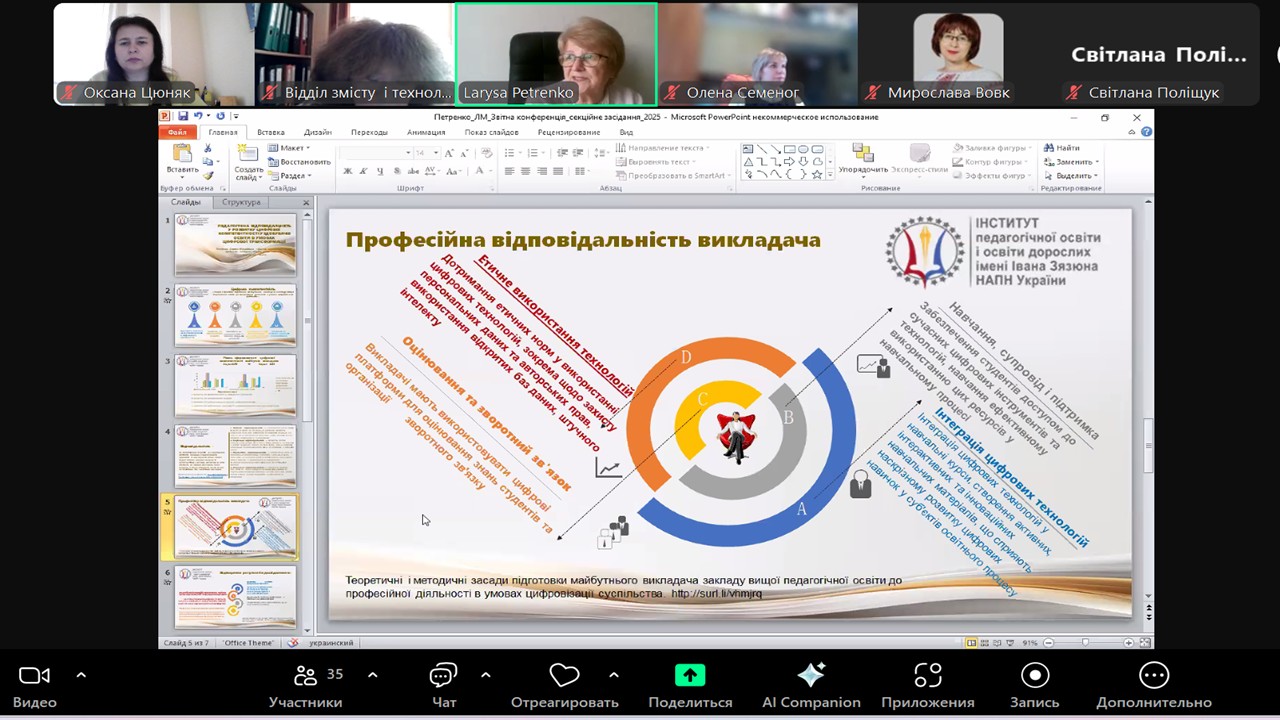The height and width of the screenshot is (720, 1280).
Task: Toggle the Video camera on
Action: point(34,676)
